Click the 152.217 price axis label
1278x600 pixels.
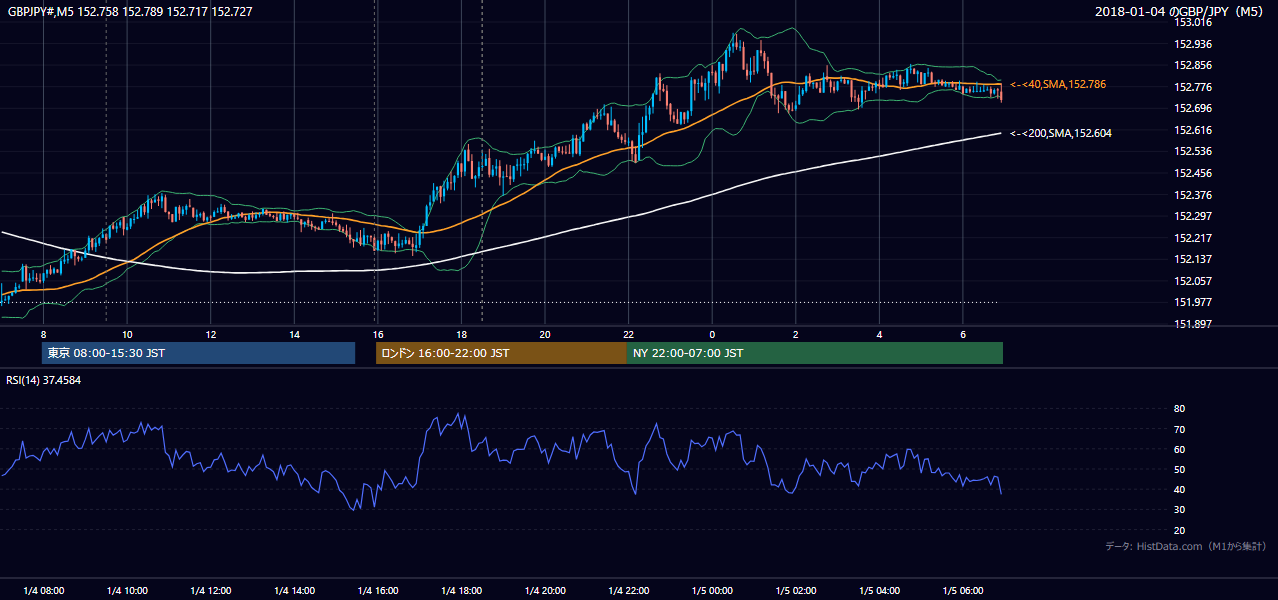click(x=1194, y=238)
